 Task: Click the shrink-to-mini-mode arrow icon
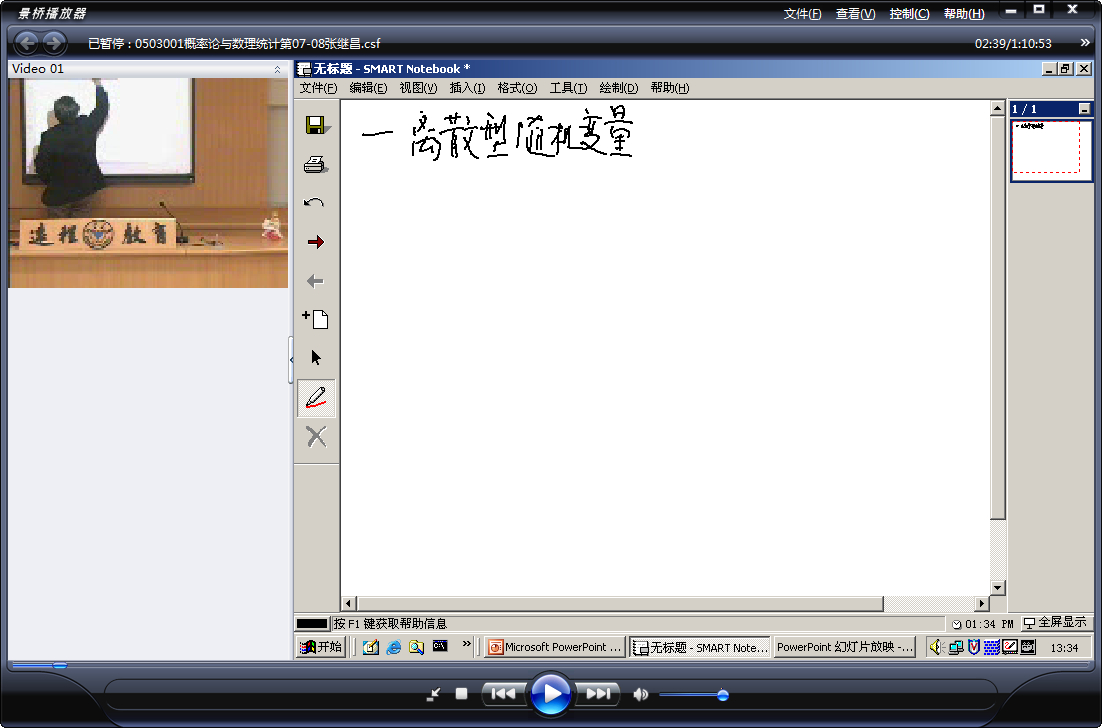tap(434, 694)
